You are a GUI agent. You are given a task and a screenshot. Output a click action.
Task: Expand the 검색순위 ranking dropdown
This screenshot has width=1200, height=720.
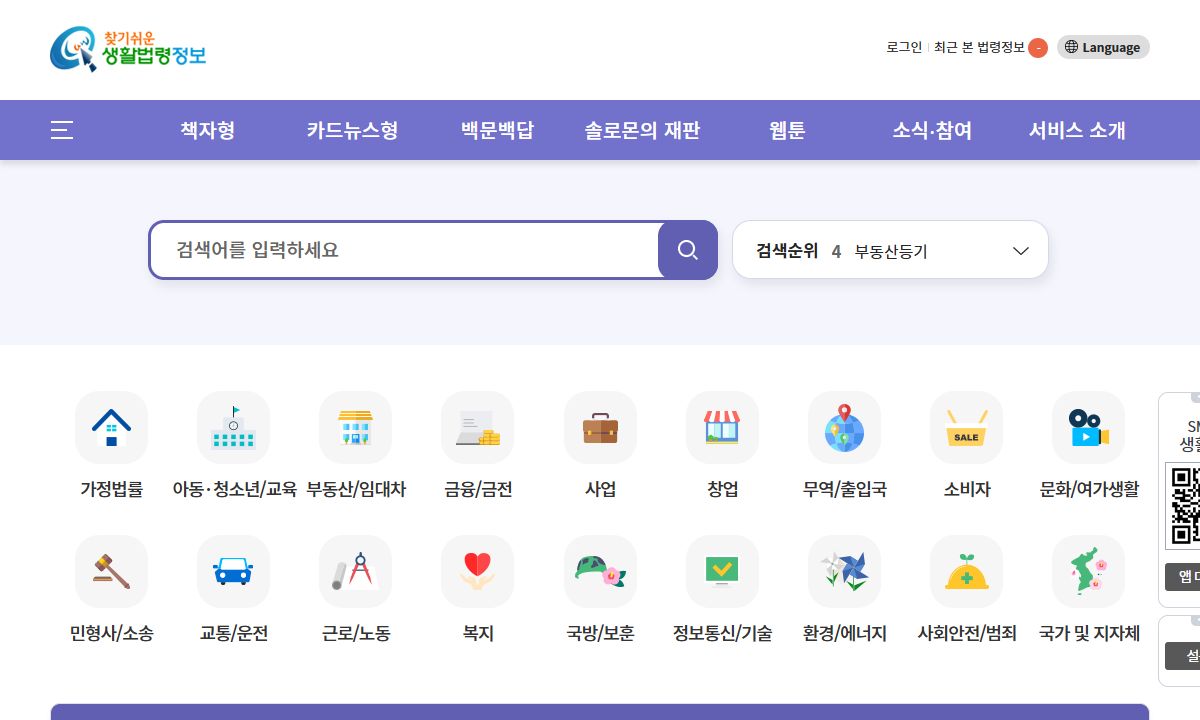pos(1021,251)
